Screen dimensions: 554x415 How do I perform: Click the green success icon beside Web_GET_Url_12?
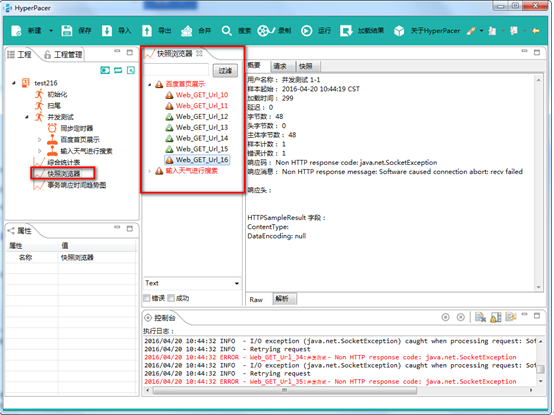pyautogui.click(x=170, y=117)
